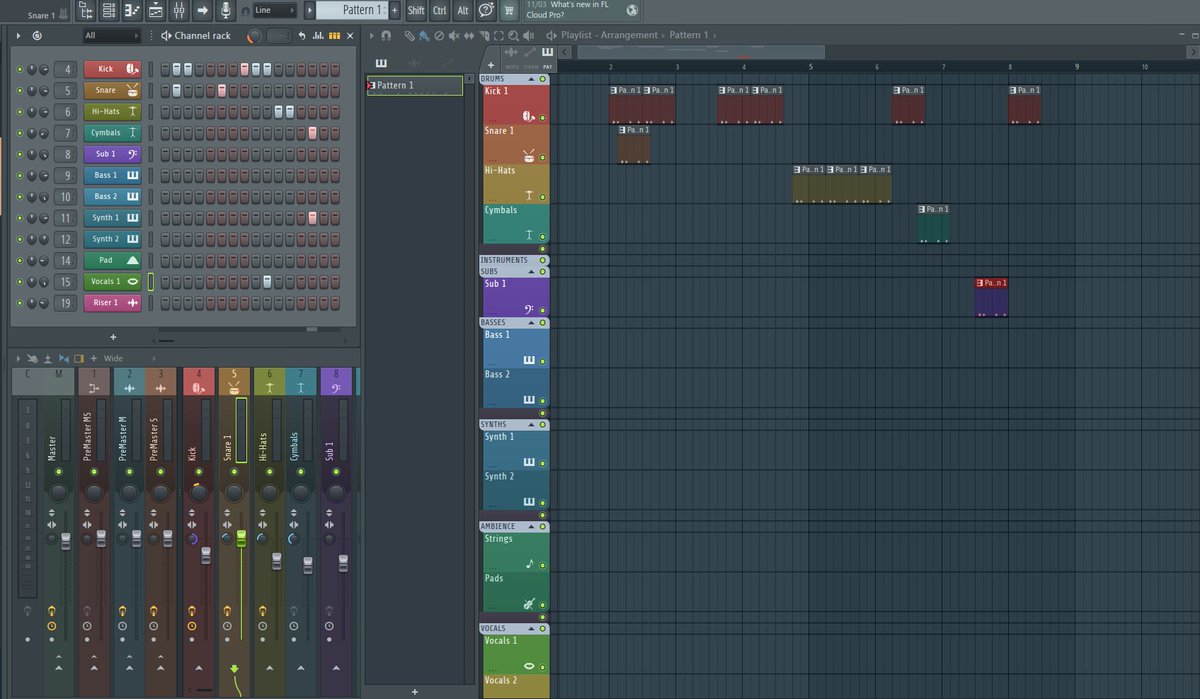Collapse the BASSES track group

[x=533, y=322]
